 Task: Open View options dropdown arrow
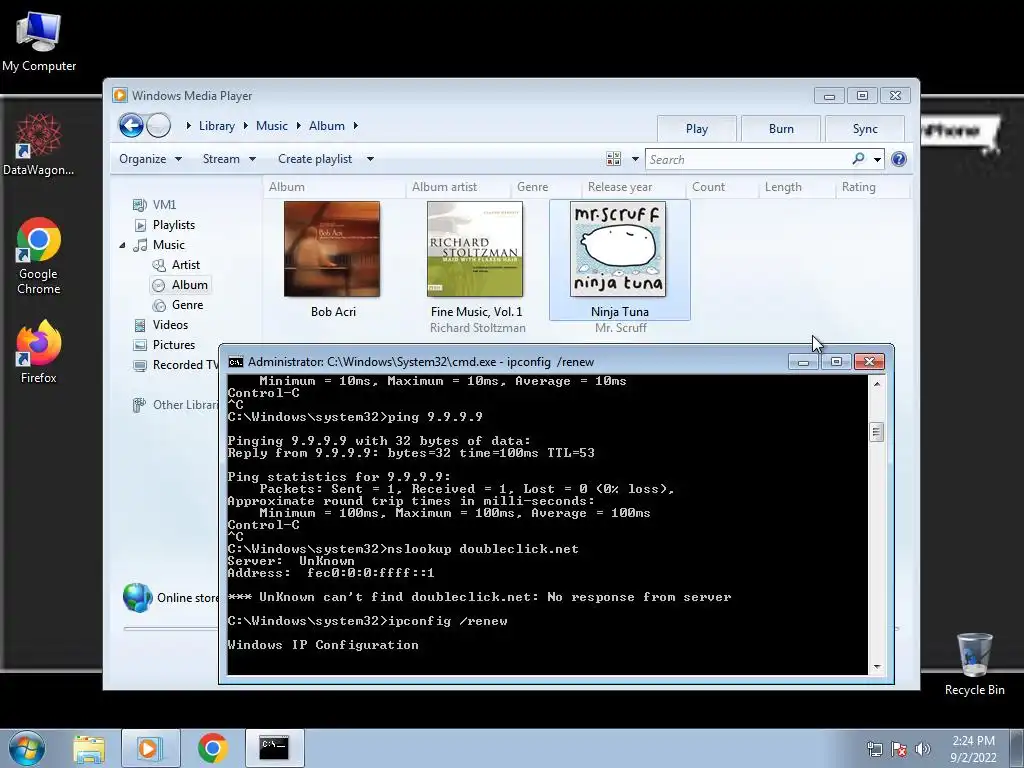click(635, 159)
